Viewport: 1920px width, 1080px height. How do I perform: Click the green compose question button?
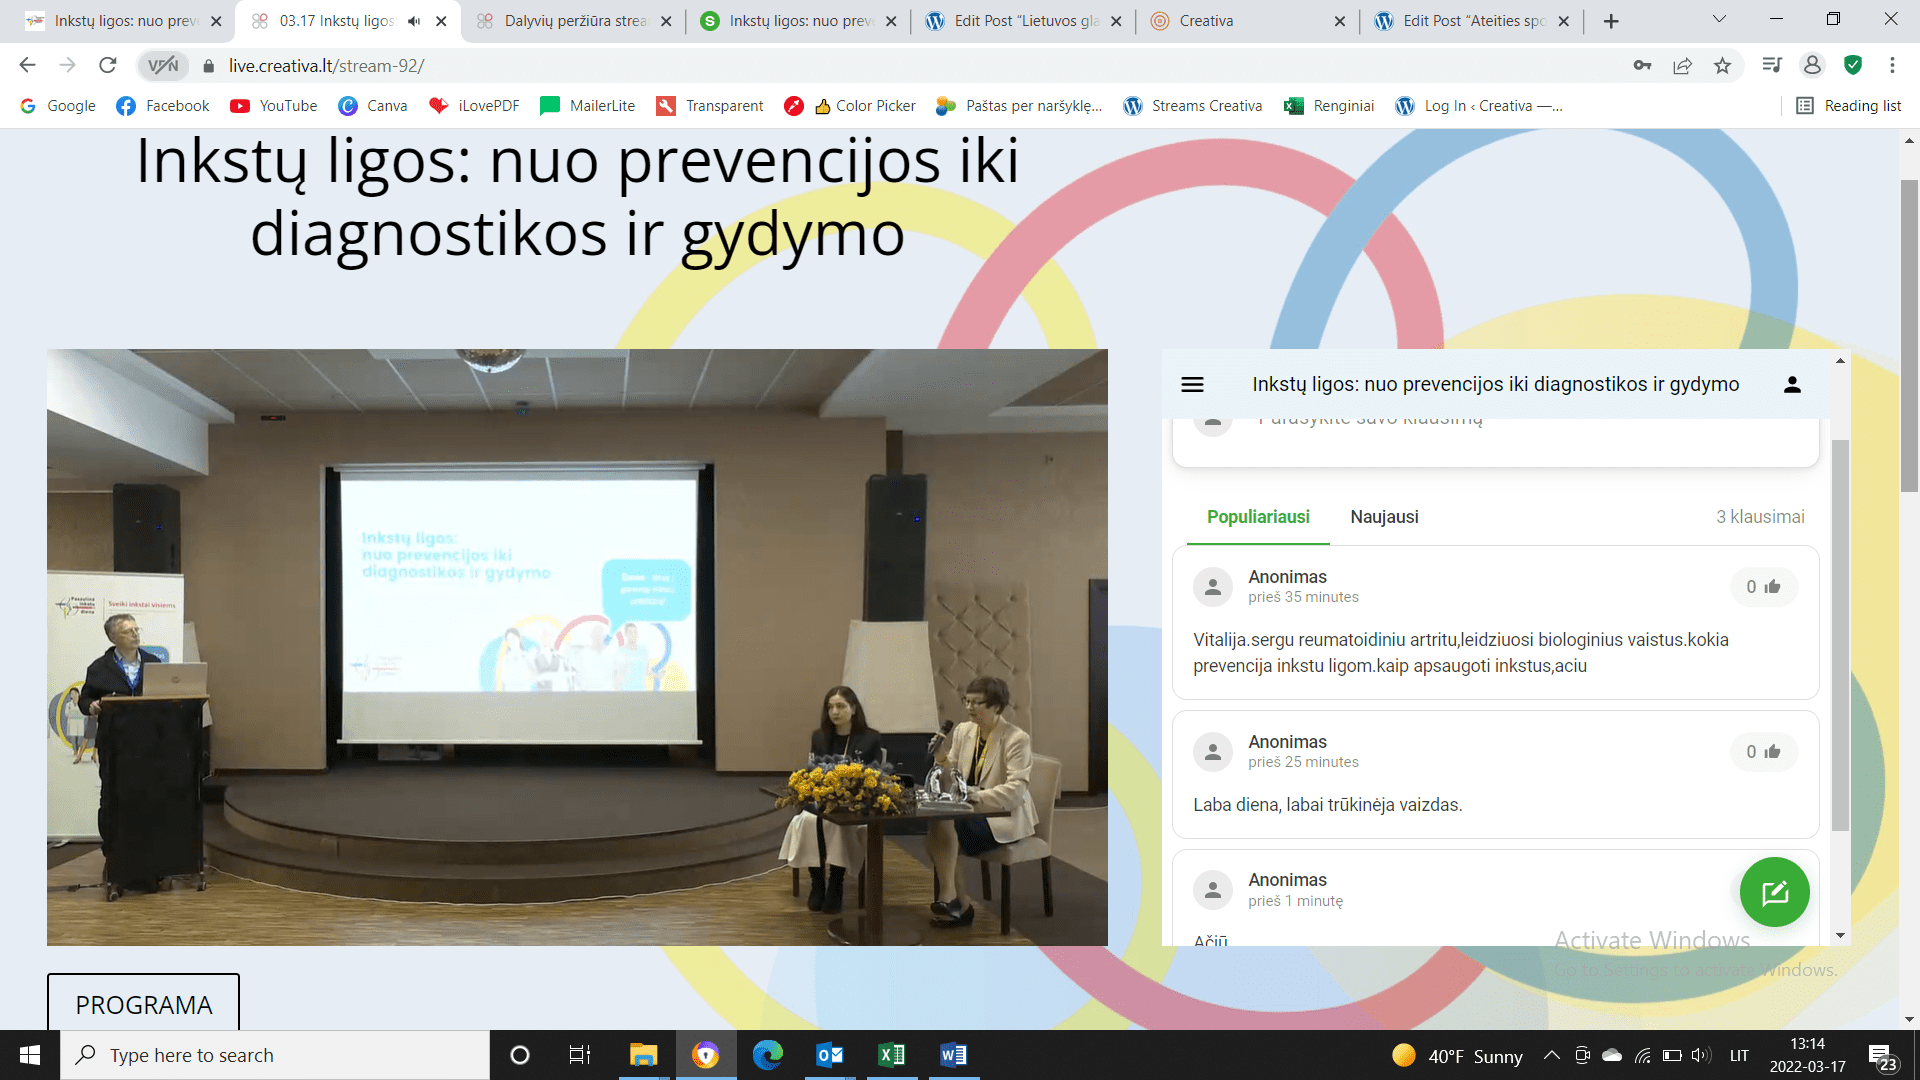[x=1774, y=892]
